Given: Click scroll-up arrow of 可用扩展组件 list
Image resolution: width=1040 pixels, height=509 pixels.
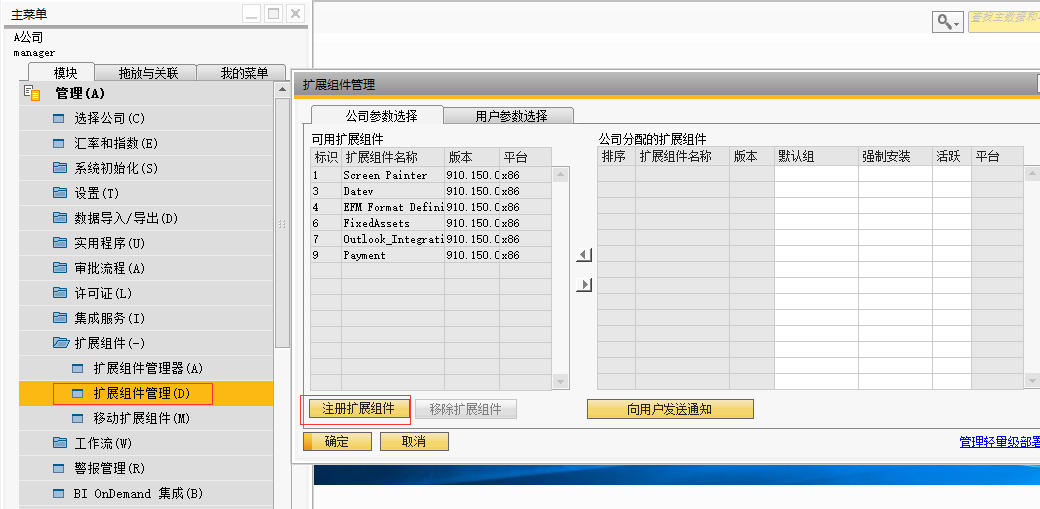Looking at the screenshot, I should pos(560,175).
